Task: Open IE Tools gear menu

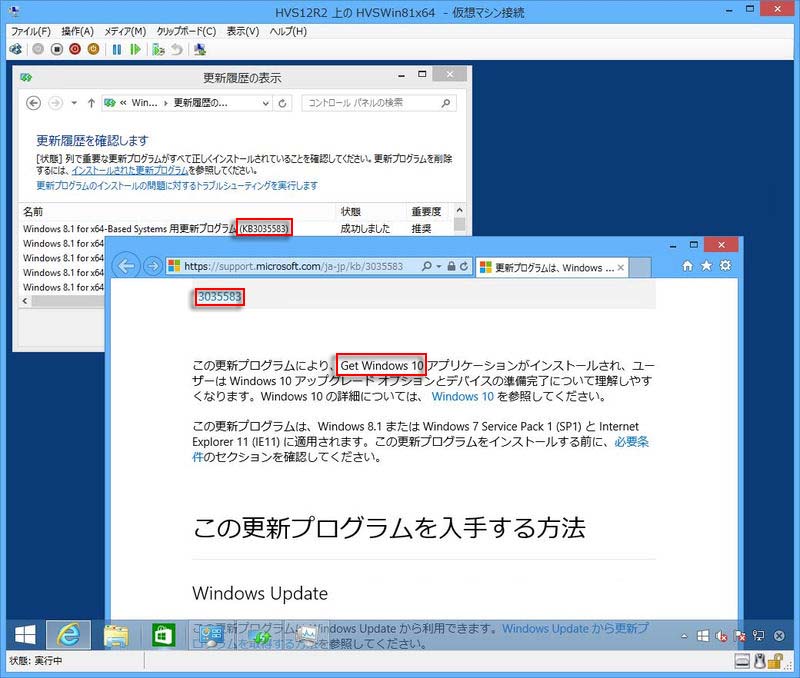Action: click(x=725, y=265)
